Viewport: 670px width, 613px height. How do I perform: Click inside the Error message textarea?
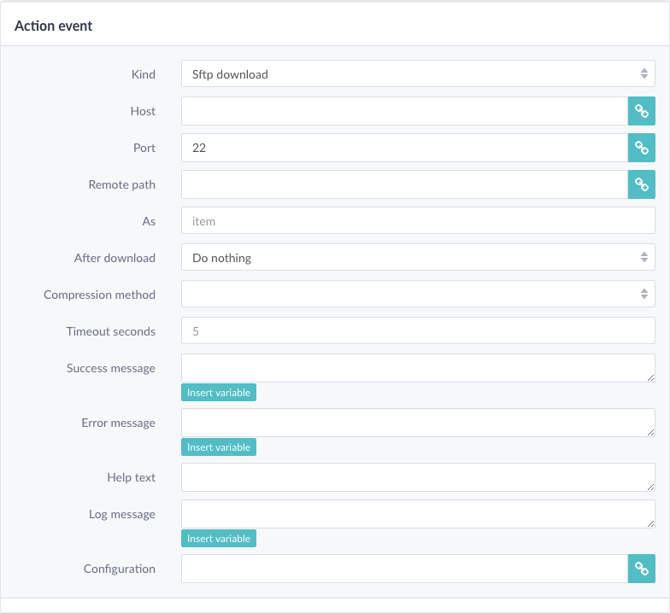pyautogui.click(x=418, y=422)
